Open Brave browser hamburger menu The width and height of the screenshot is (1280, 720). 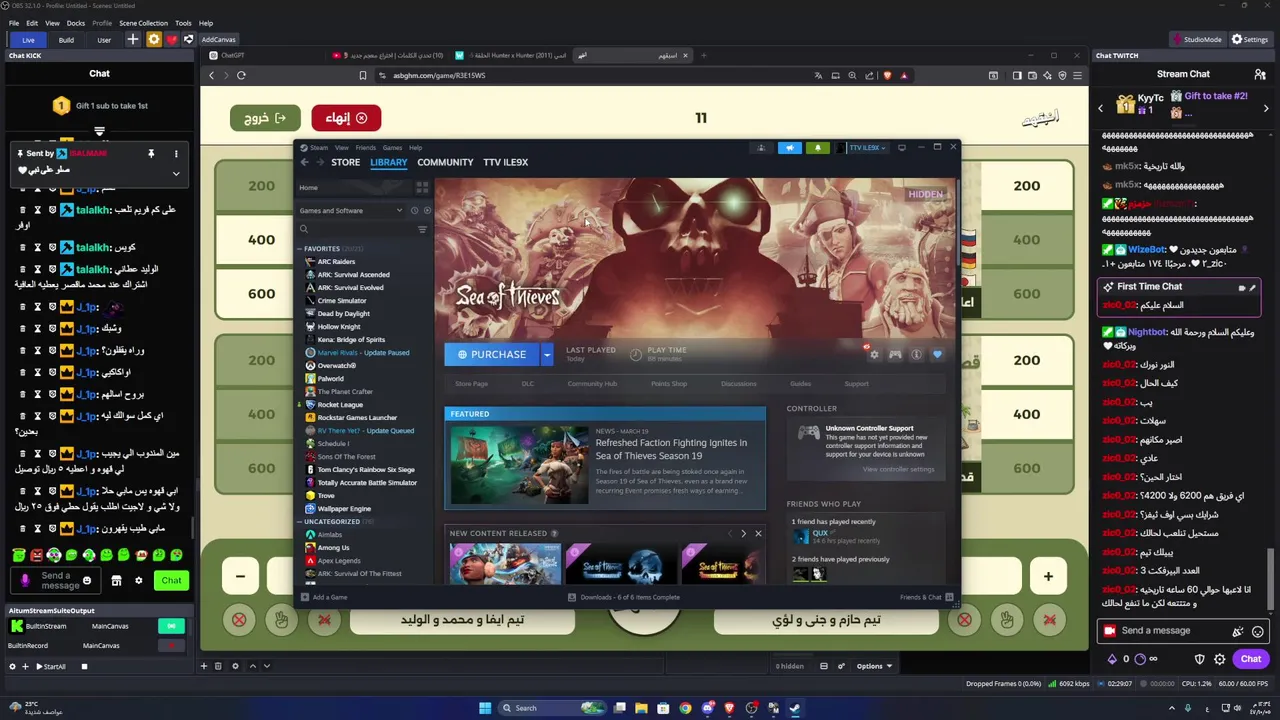[x=1076, y=75]
